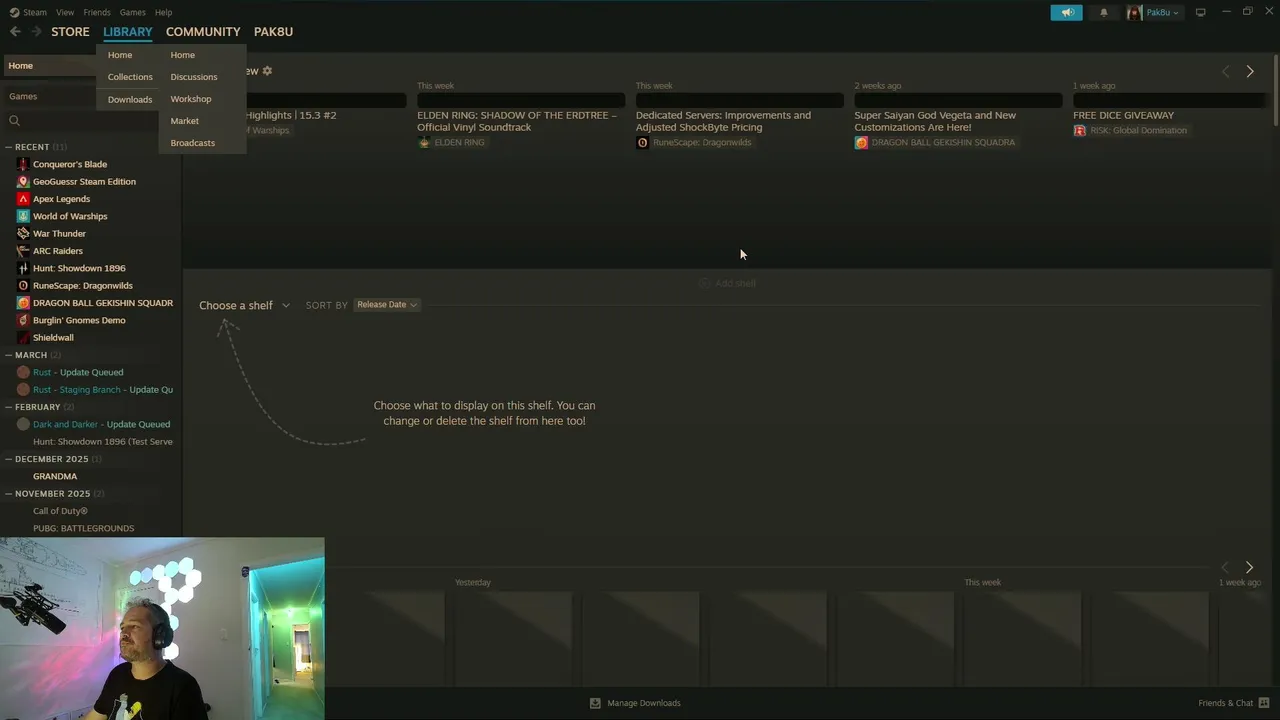The height and width of the screenshot is (720, 1280).
Task: Switch to the COMMUNITY tab
Action: pos(203,32)
